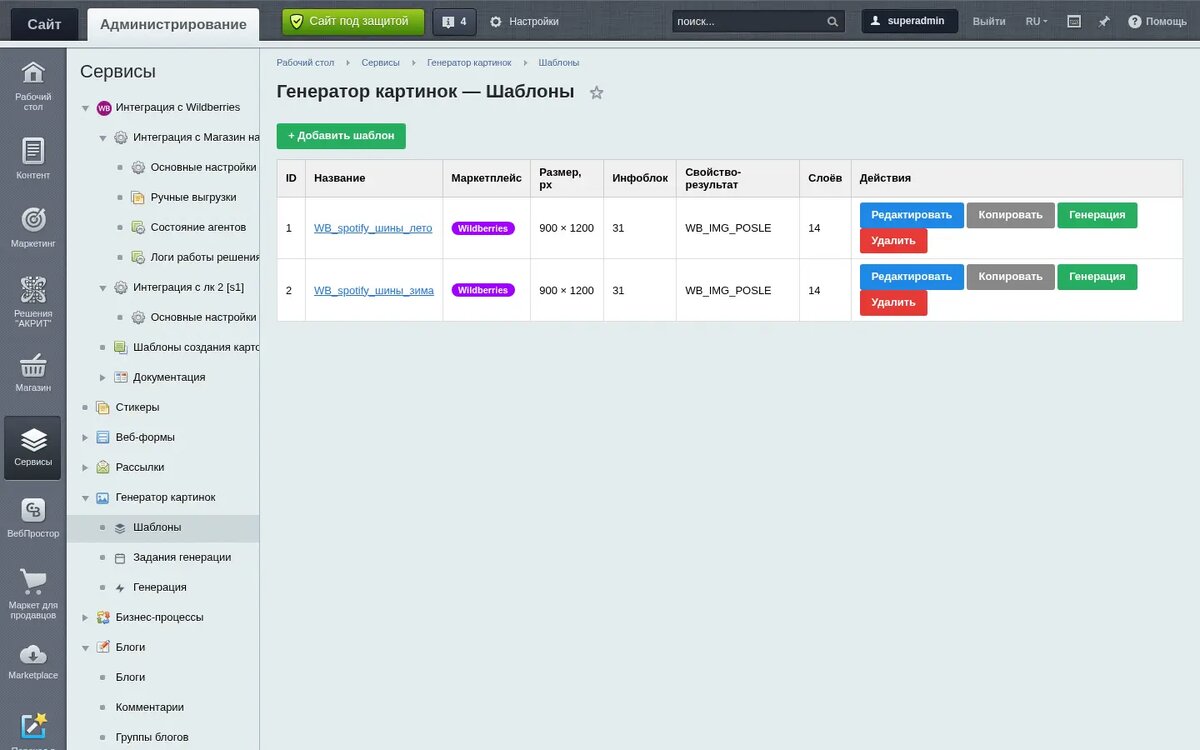This screenshot has width=1200, height=750.
Task: Expand the Веб-формы tree node
Action: click(x=85, y=438)
